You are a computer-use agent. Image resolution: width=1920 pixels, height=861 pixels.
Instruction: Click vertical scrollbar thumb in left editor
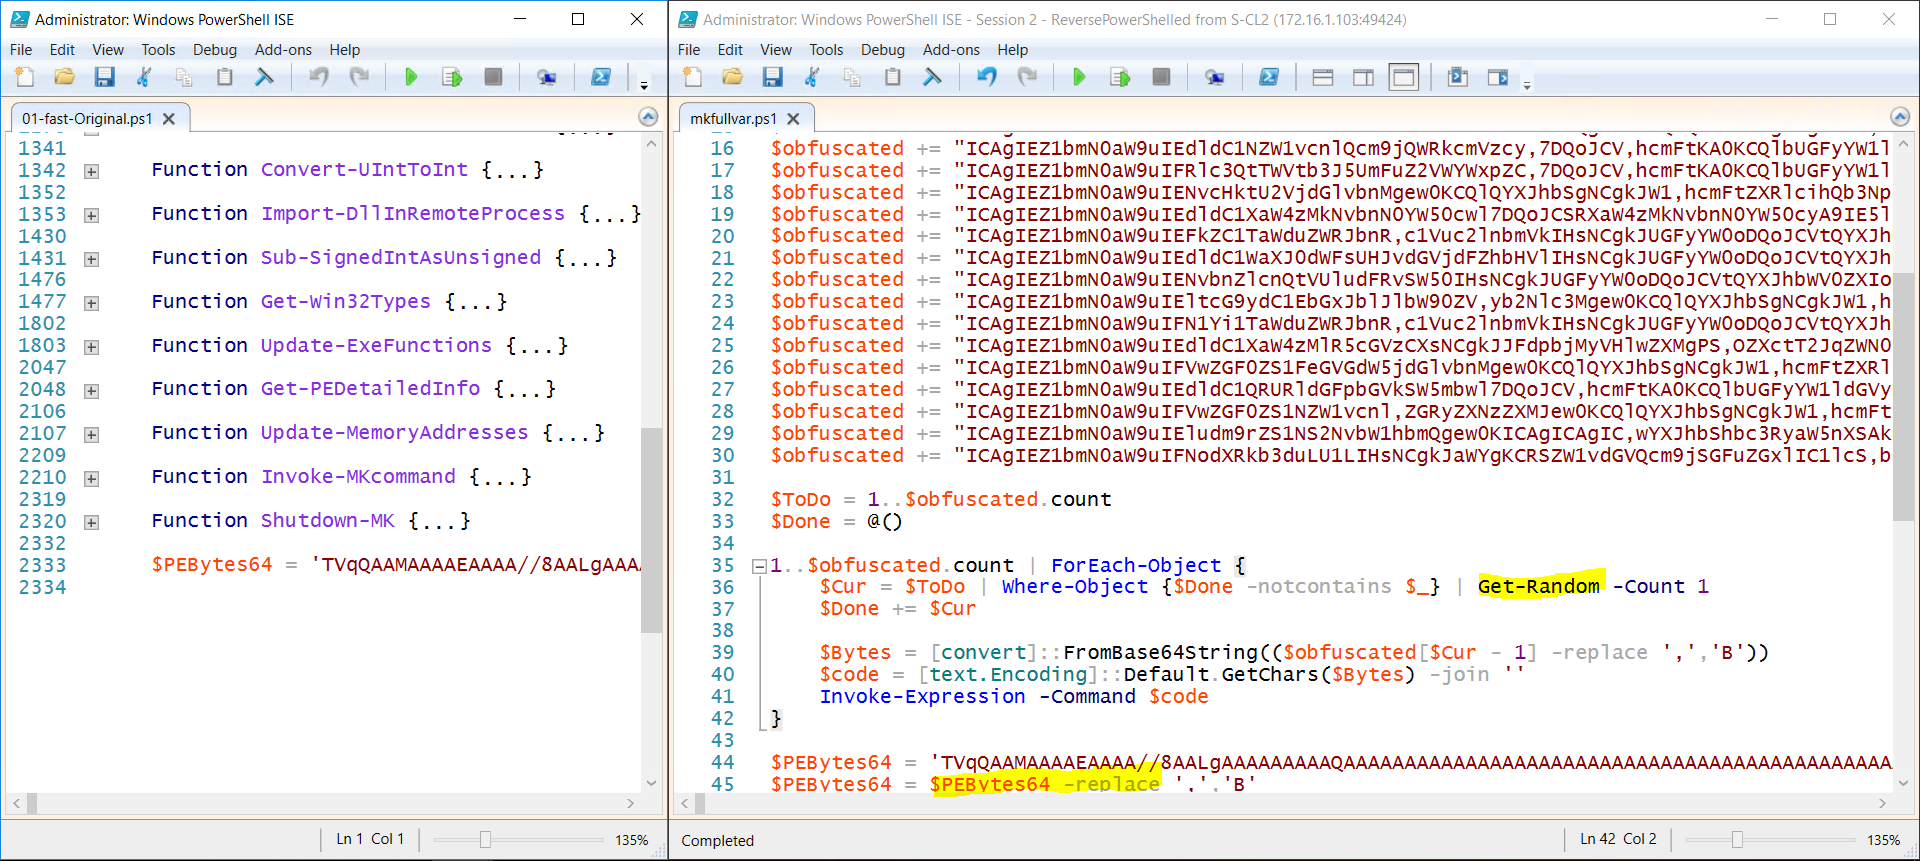tap(651, 530)
